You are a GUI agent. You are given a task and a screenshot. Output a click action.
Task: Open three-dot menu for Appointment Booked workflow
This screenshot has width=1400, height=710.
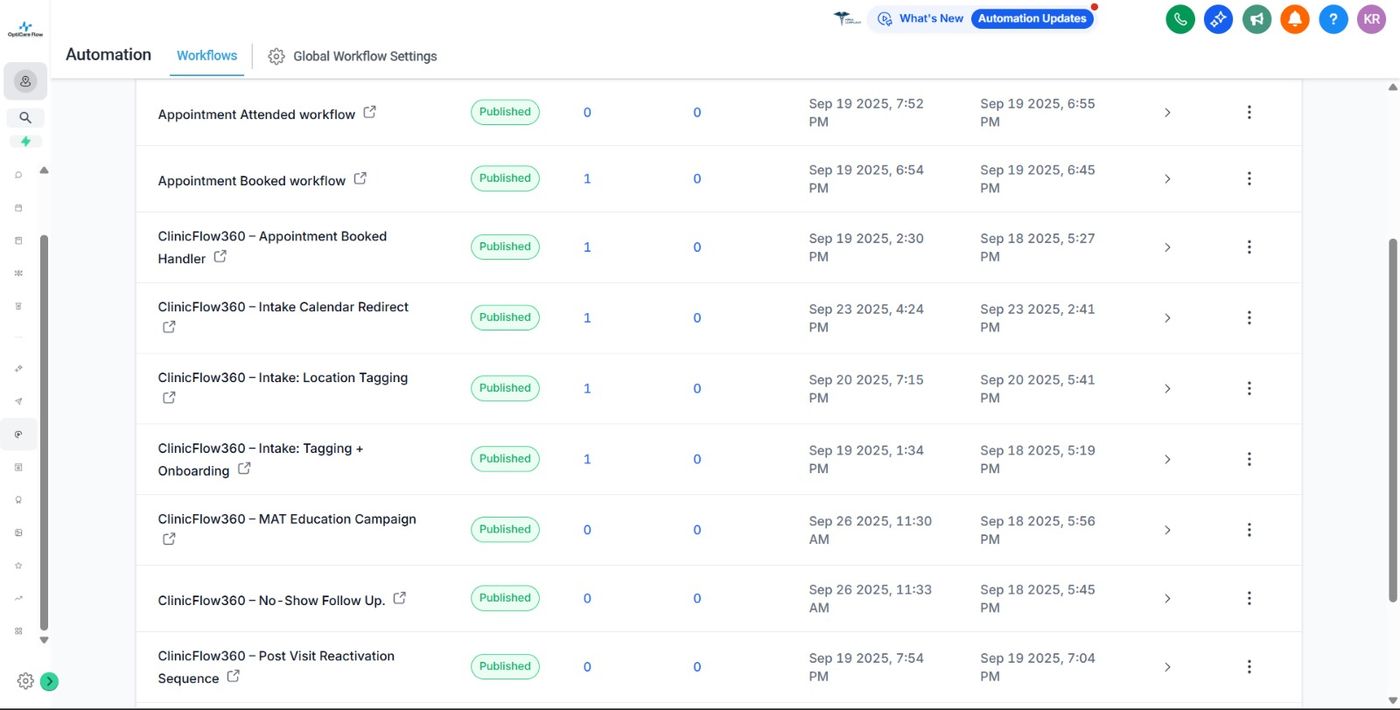click(1249, 179)
